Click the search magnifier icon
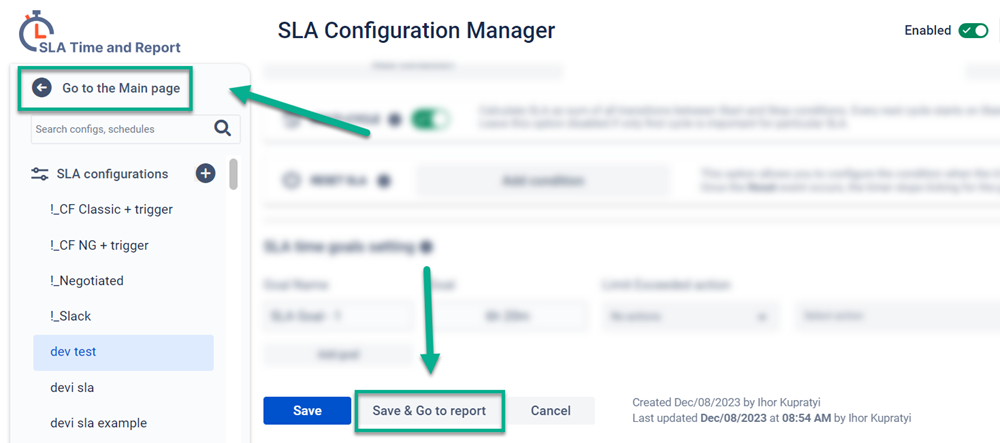Screen dimensions: 1000x443 coord(222,128)
